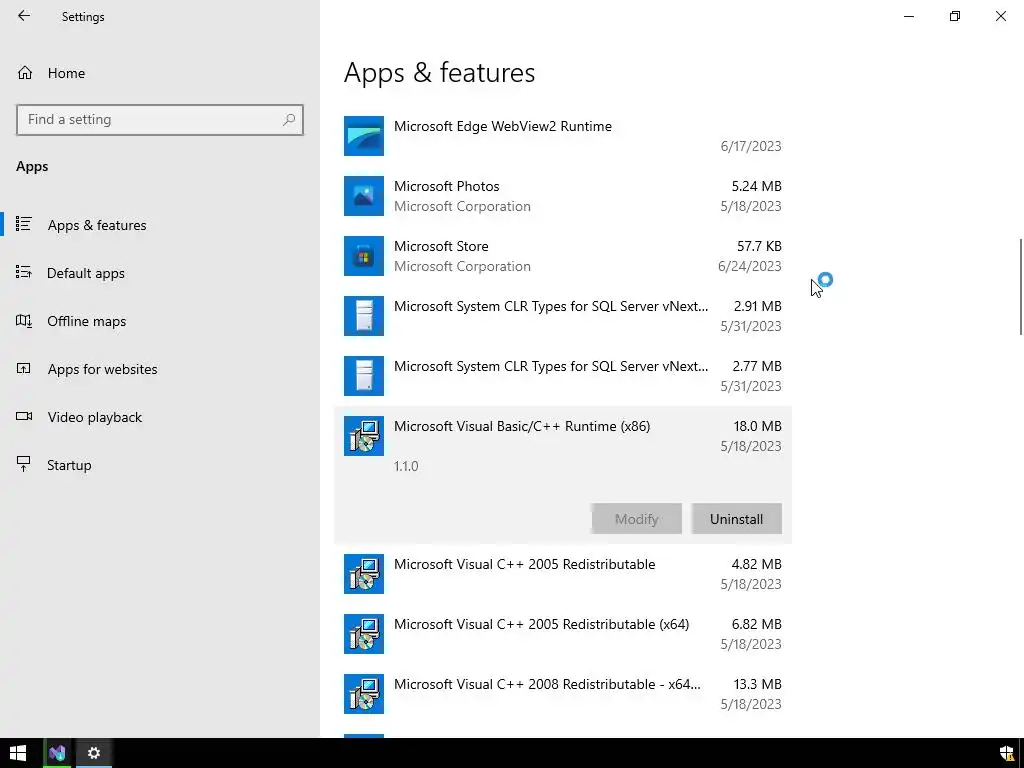Click the 57.7 KB size value
This screenshot has width=1024, height=768.
[759, 247]
